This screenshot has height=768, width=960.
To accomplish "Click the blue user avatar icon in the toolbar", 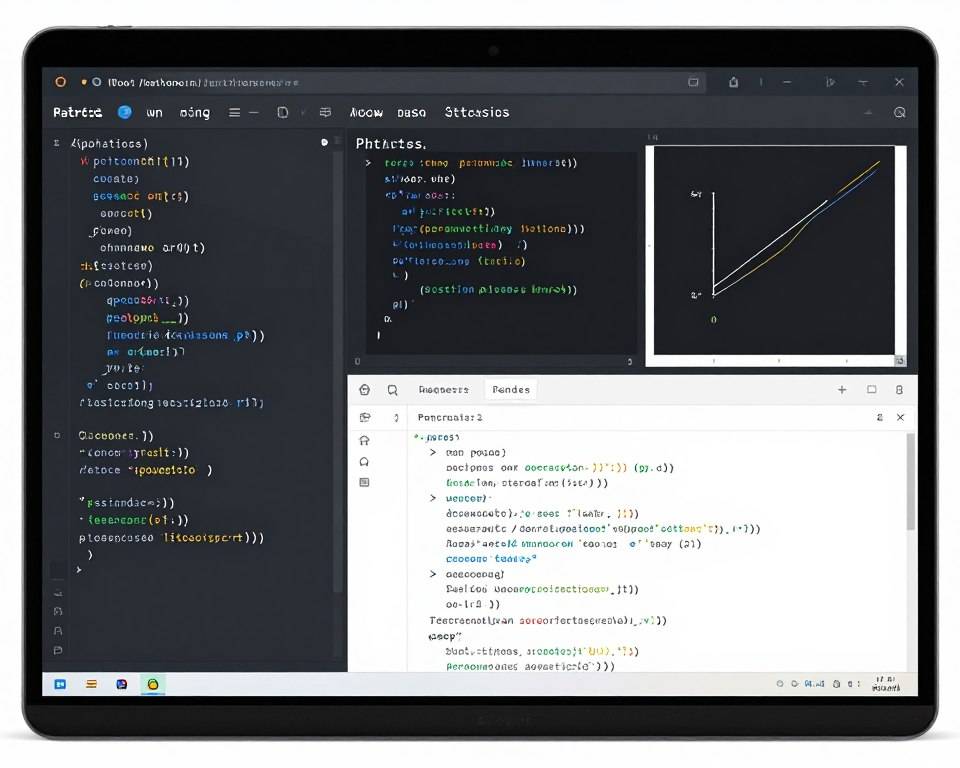I will pyautogui.click(x=123, y=112).
